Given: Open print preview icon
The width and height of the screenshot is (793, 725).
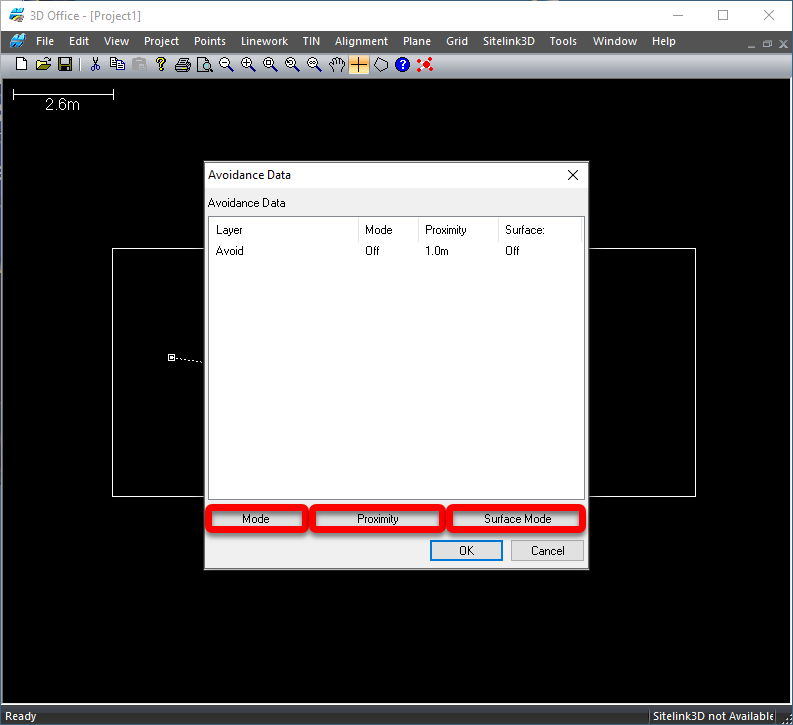Looking at the screenshot, I should (x=204, y=64).
